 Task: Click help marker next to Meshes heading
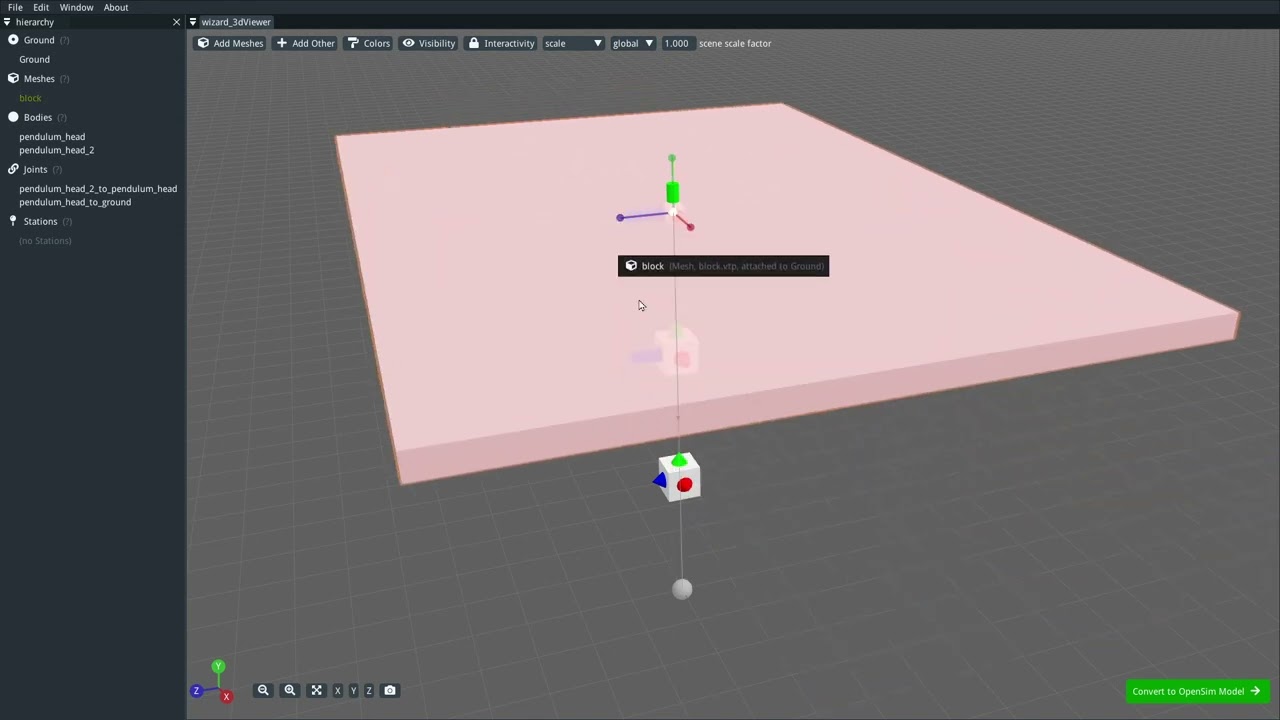[64, 79]
